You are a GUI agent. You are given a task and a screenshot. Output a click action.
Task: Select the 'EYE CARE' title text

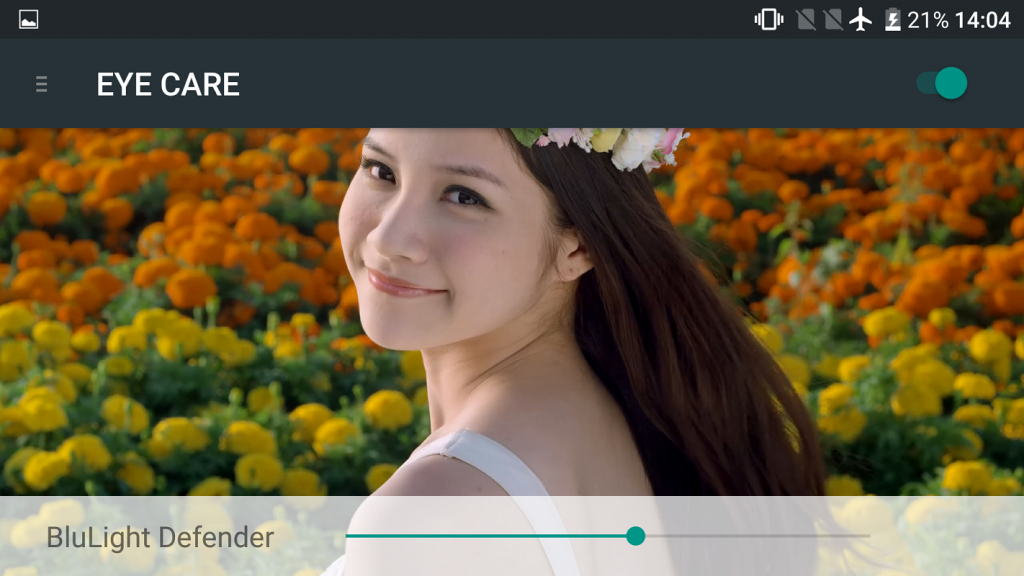click(x=168, y=85)
